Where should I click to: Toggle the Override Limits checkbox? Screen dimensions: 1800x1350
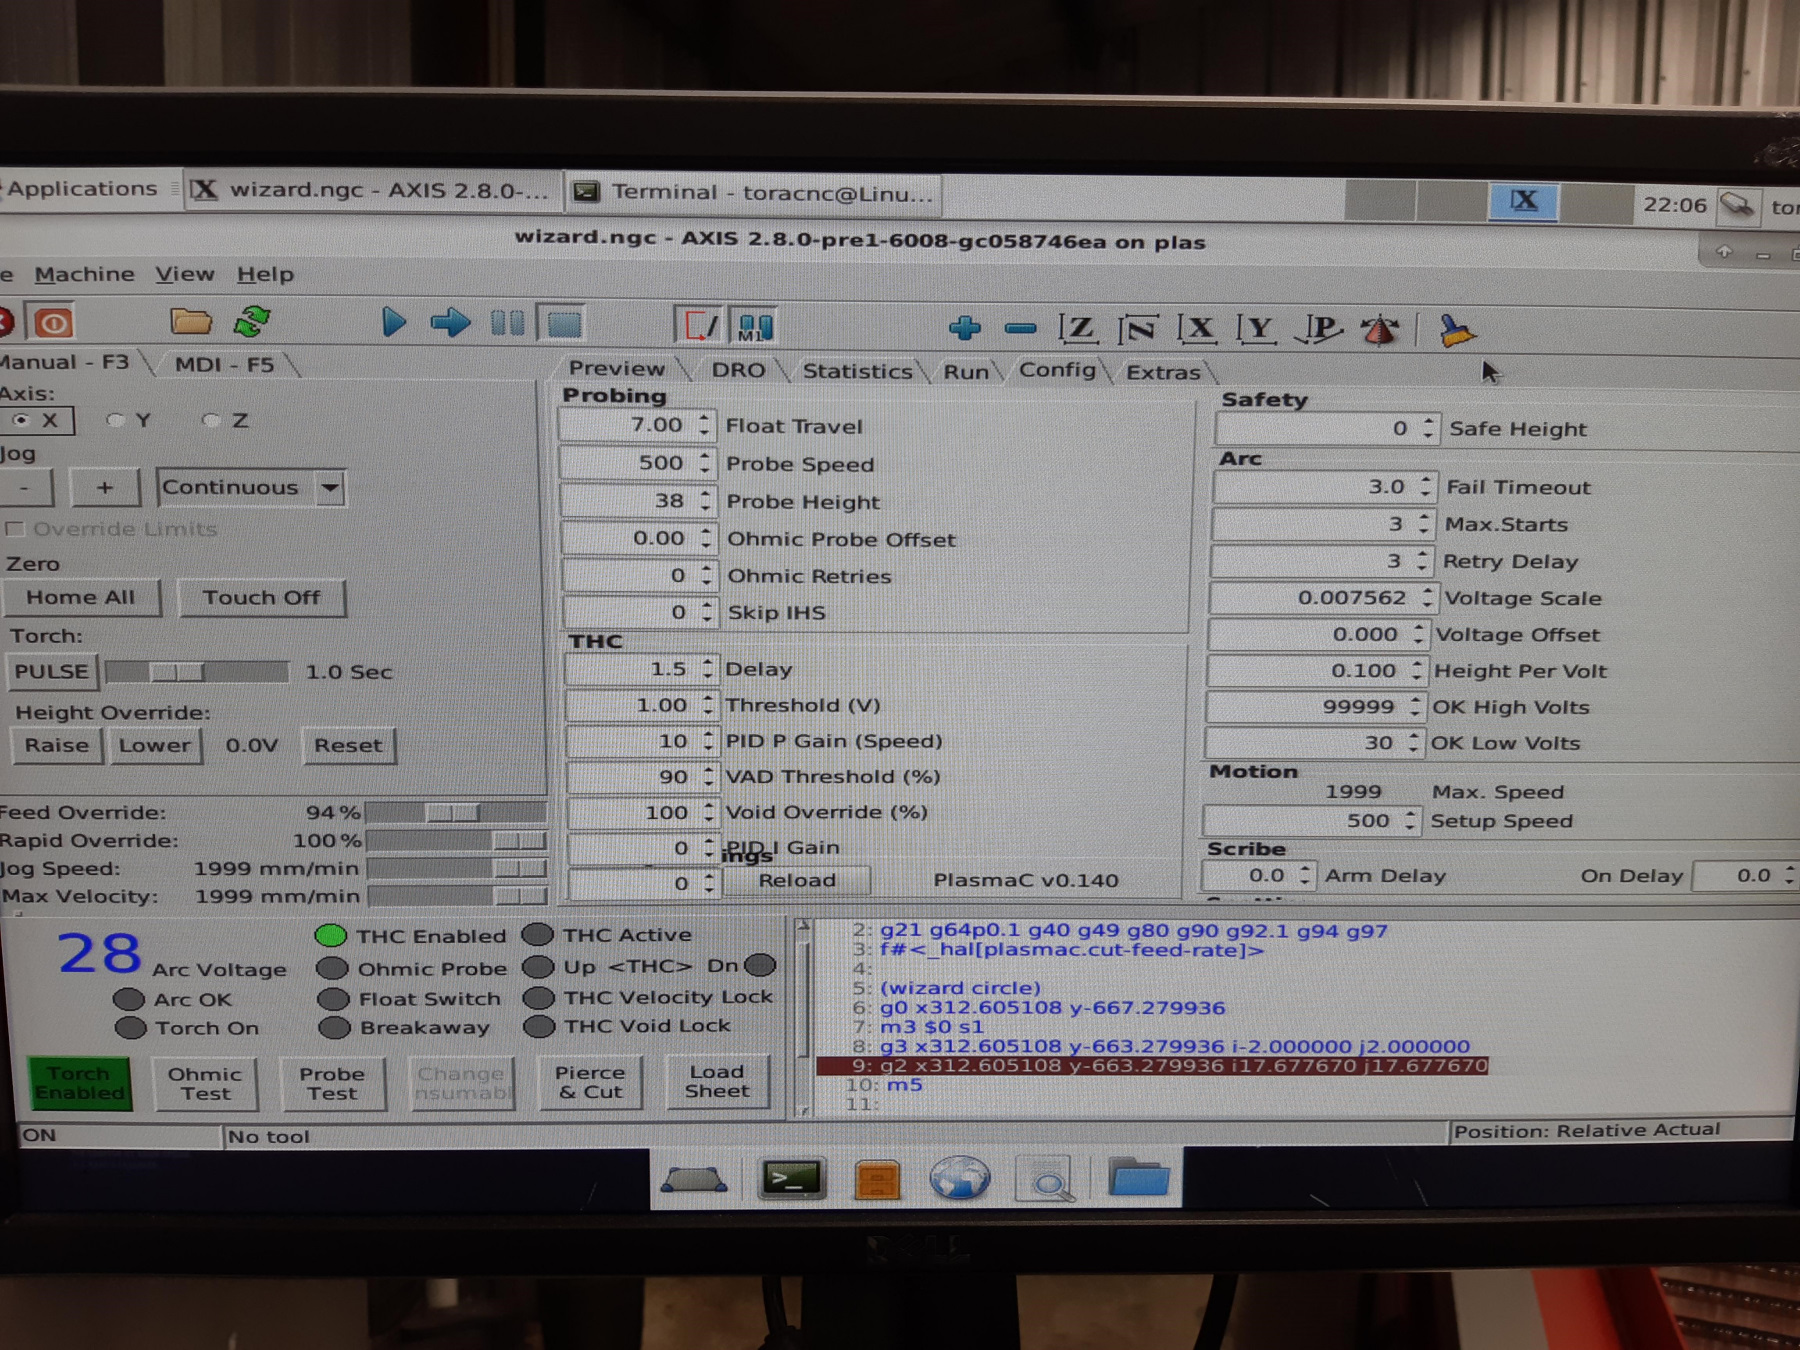[x=14, y=529]
